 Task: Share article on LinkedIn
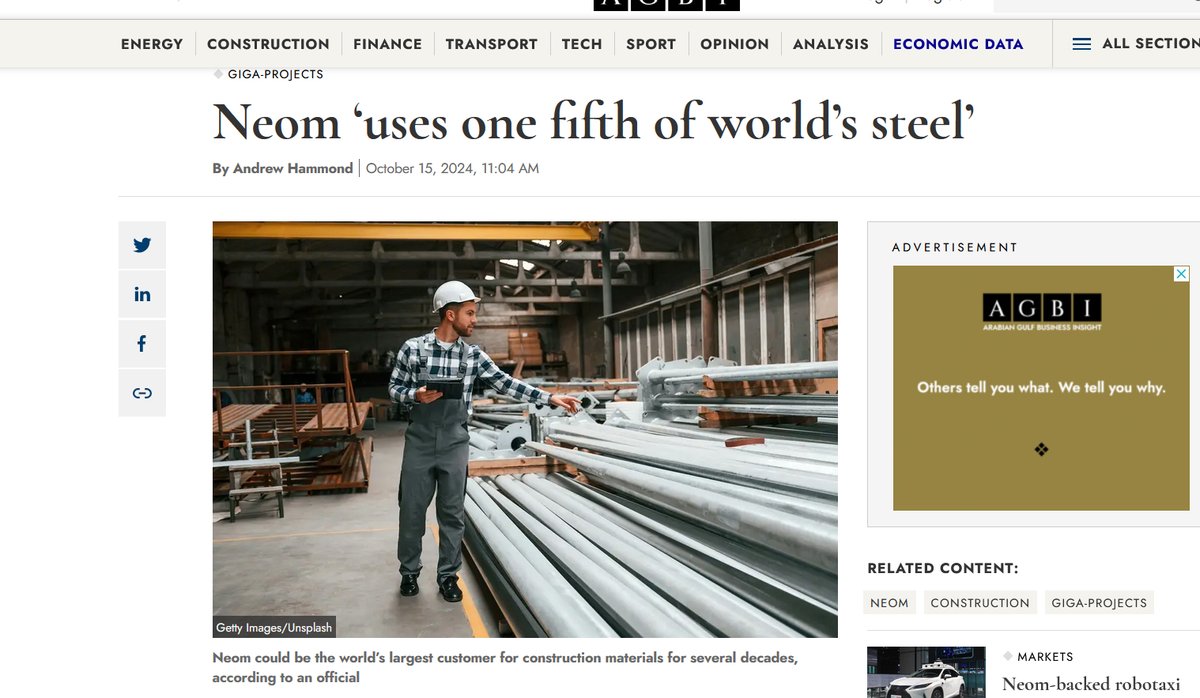coord(142,294)
